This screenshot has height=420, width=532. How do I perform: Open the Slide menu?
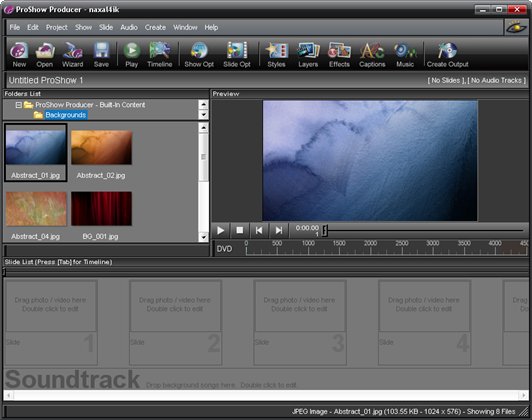point(106,27)
